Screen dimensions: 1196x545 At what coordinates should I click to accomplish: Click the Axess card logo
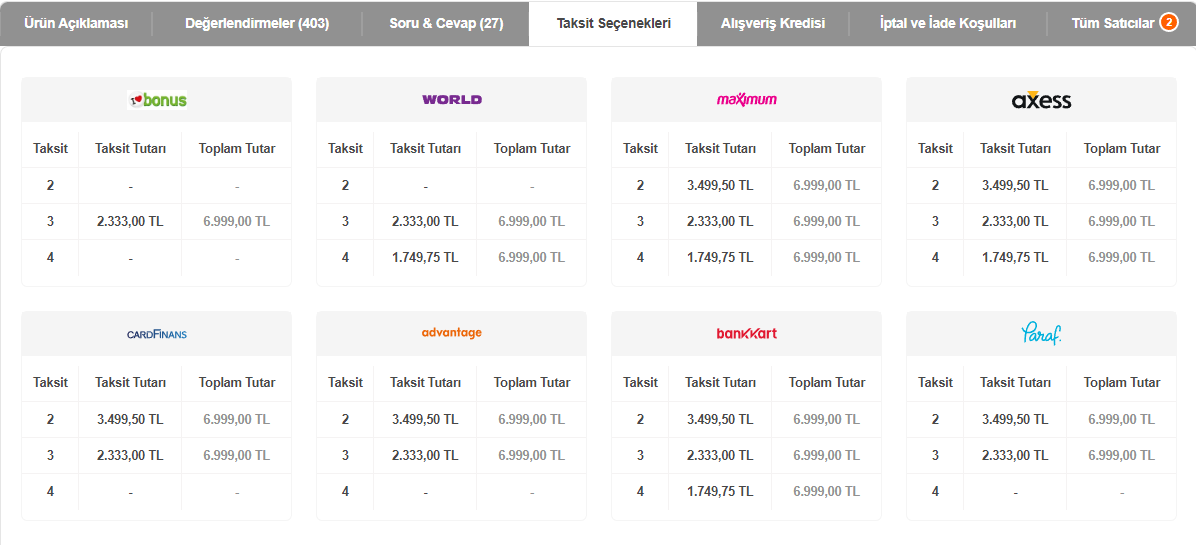click(x=1041, y=100)
